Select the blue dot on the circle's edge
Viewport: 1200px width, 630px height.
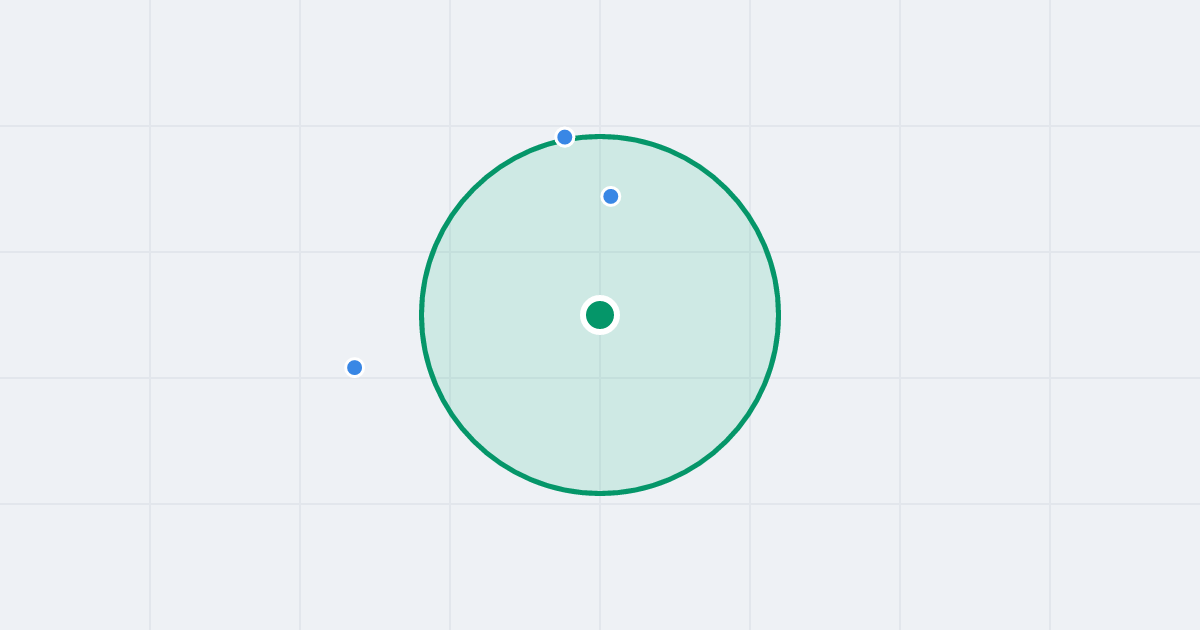coord(565,137)
